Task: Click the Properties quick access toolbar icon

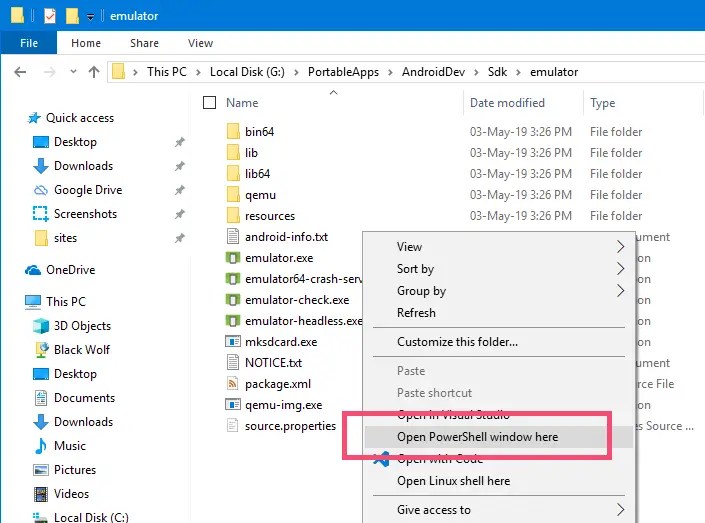Action: pos(50,16)
